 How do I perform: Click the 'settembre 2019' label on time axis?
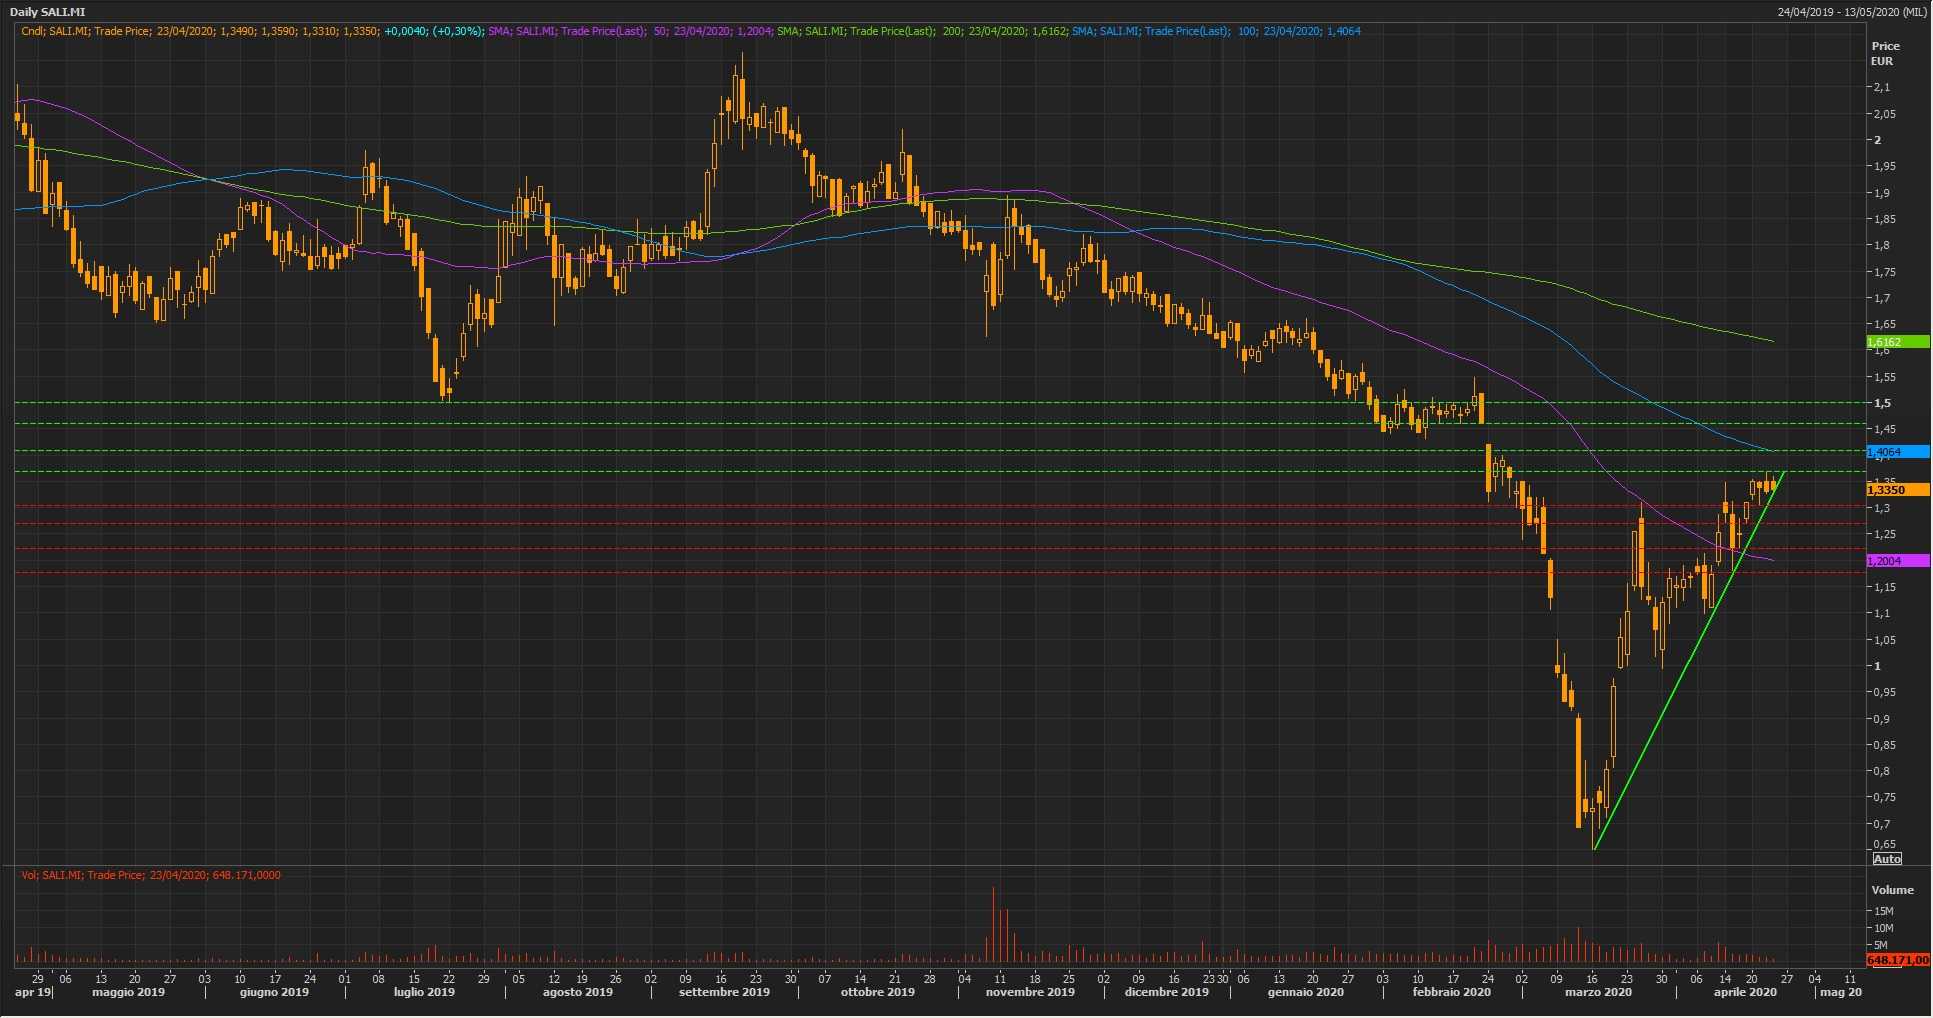[x=724, y=993]
